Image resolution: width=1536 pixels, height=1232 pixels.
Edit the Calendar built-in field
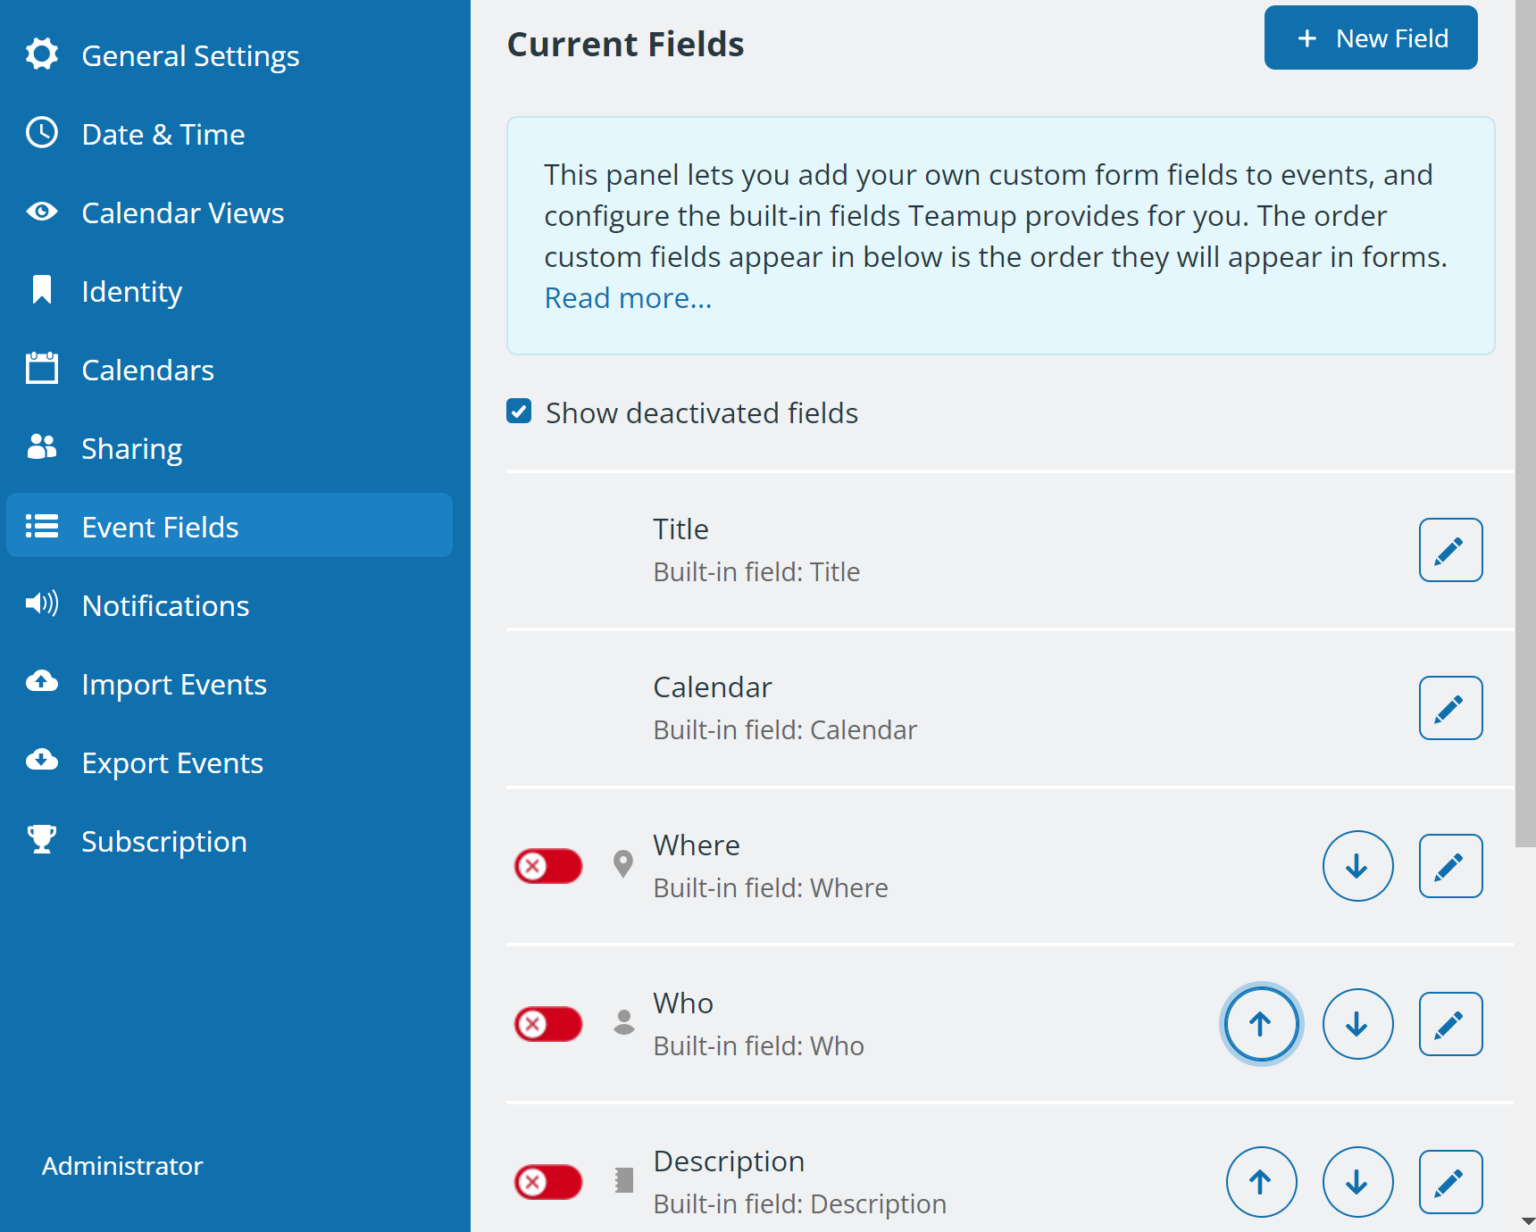tap(1449, 708)
